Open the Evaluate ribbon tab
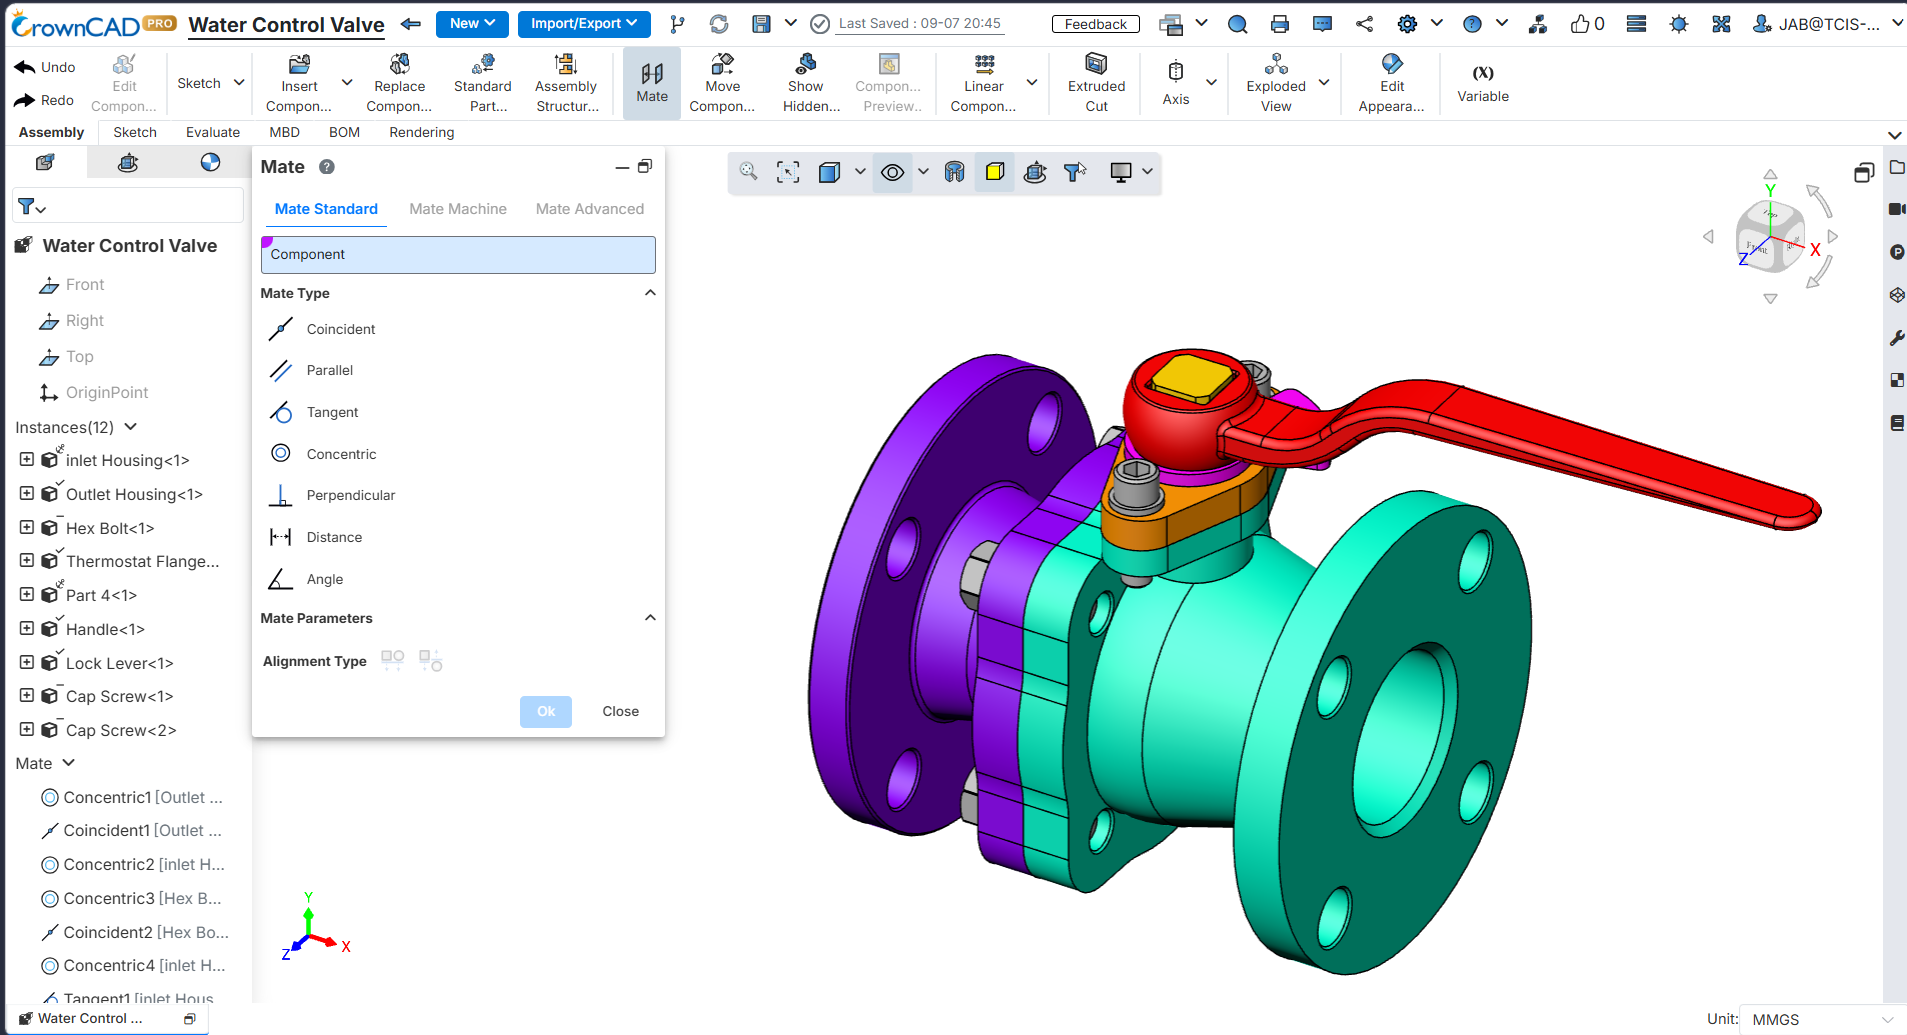This screenshot has width=1907, height=1035. click(x=213, y=132)
